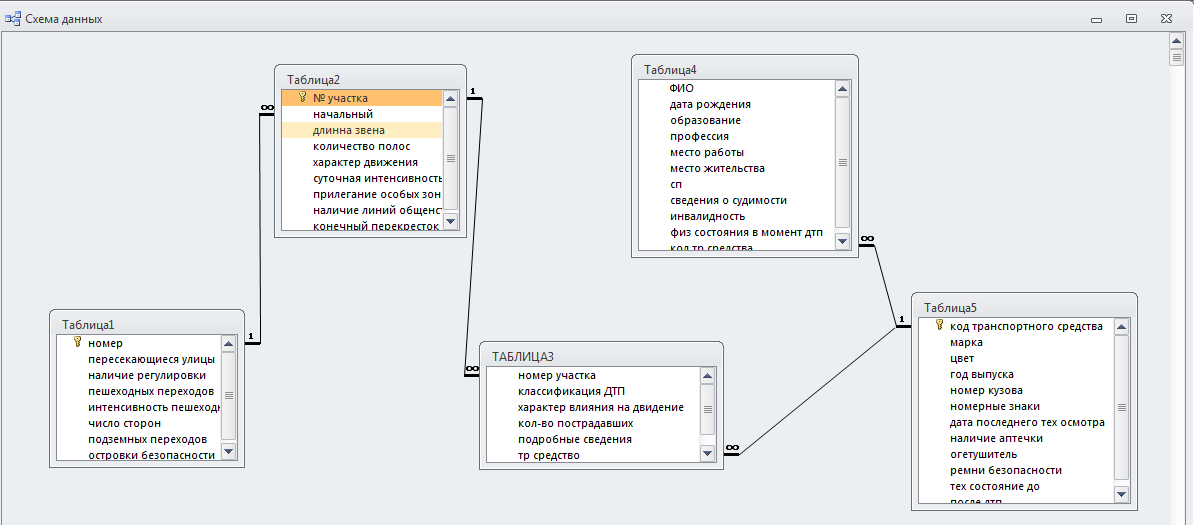Select the Таблица5 title bar
The image size is (1194, 525).
click(1023, 307)
